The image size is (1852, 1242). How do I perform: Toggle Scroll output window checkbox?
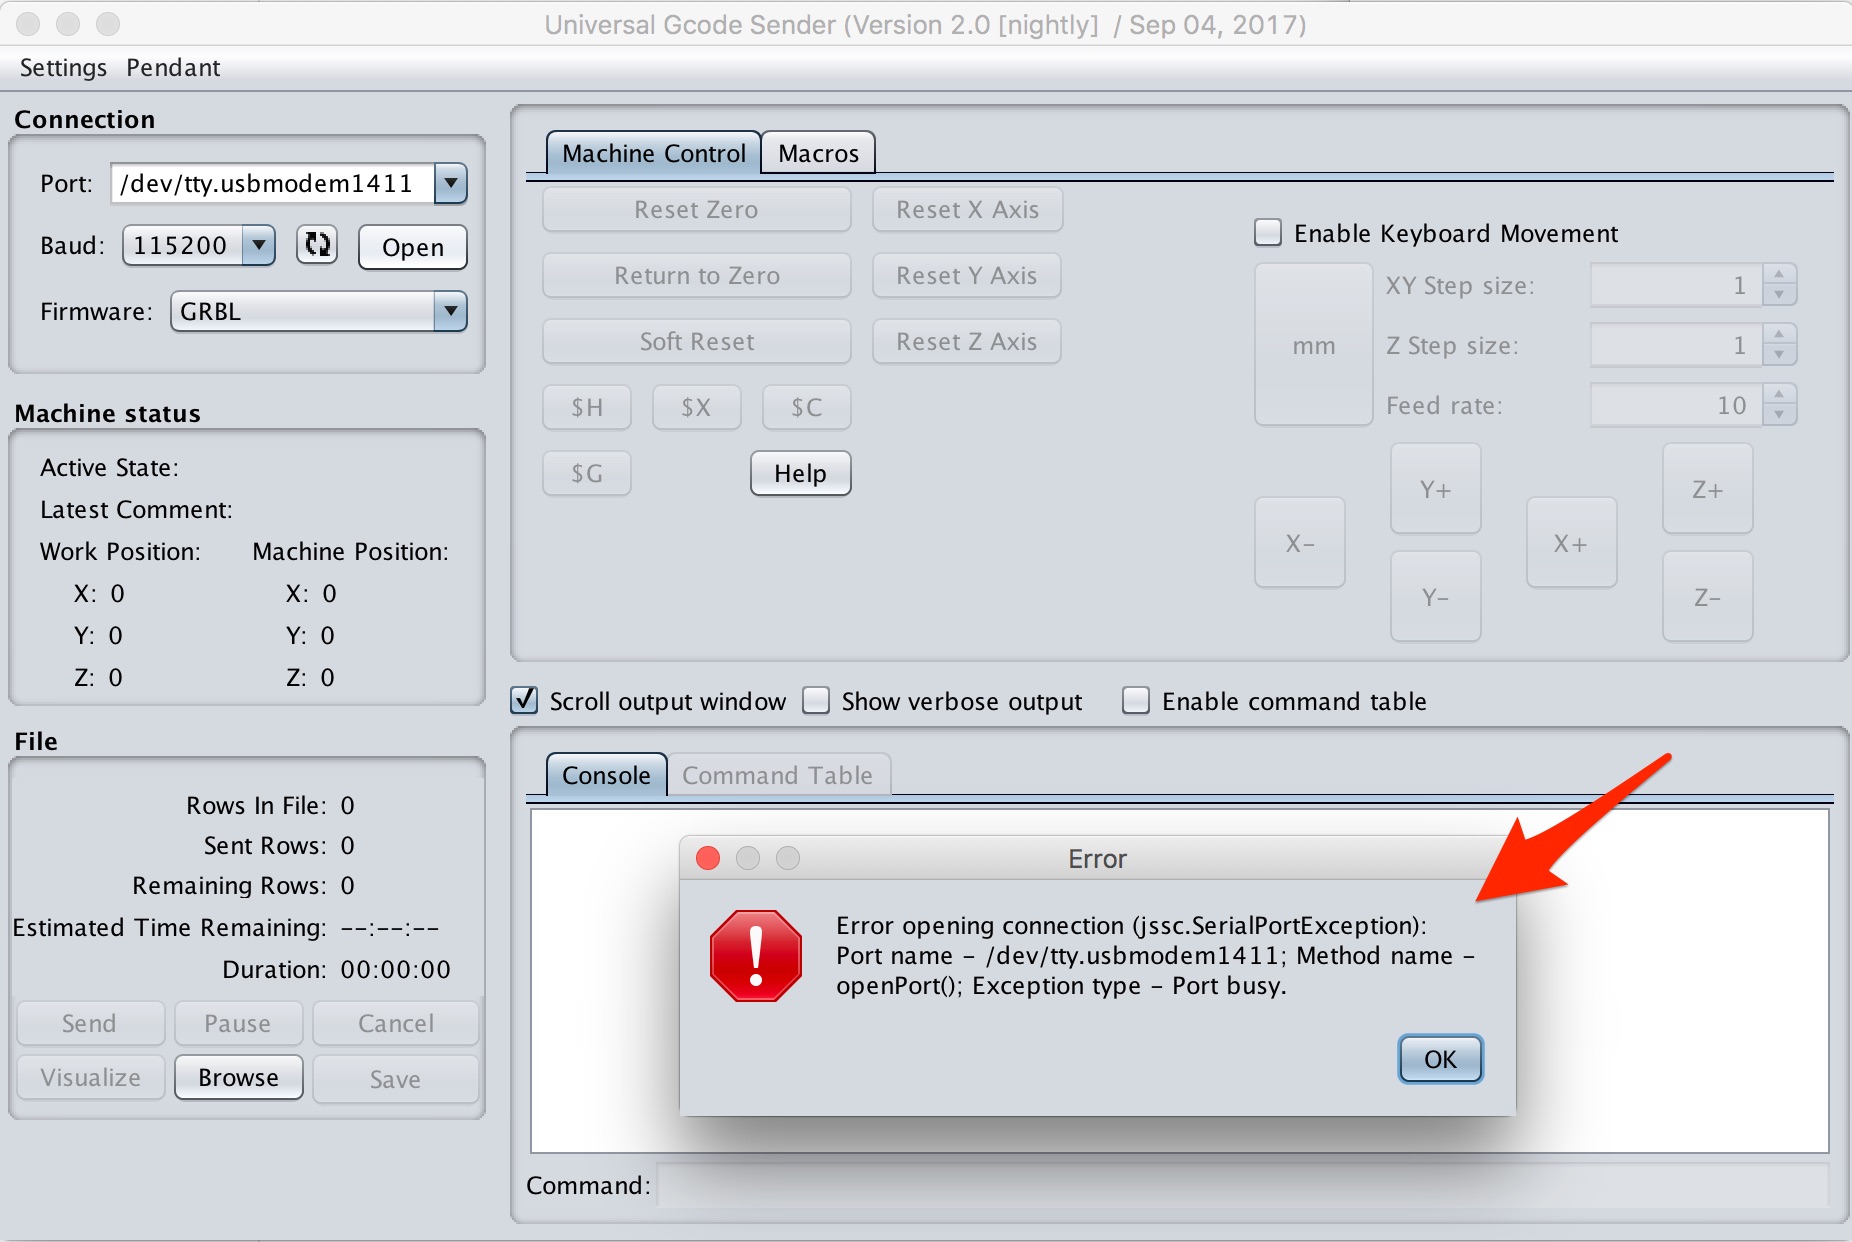pyautogui.click(x=524, y=700)
